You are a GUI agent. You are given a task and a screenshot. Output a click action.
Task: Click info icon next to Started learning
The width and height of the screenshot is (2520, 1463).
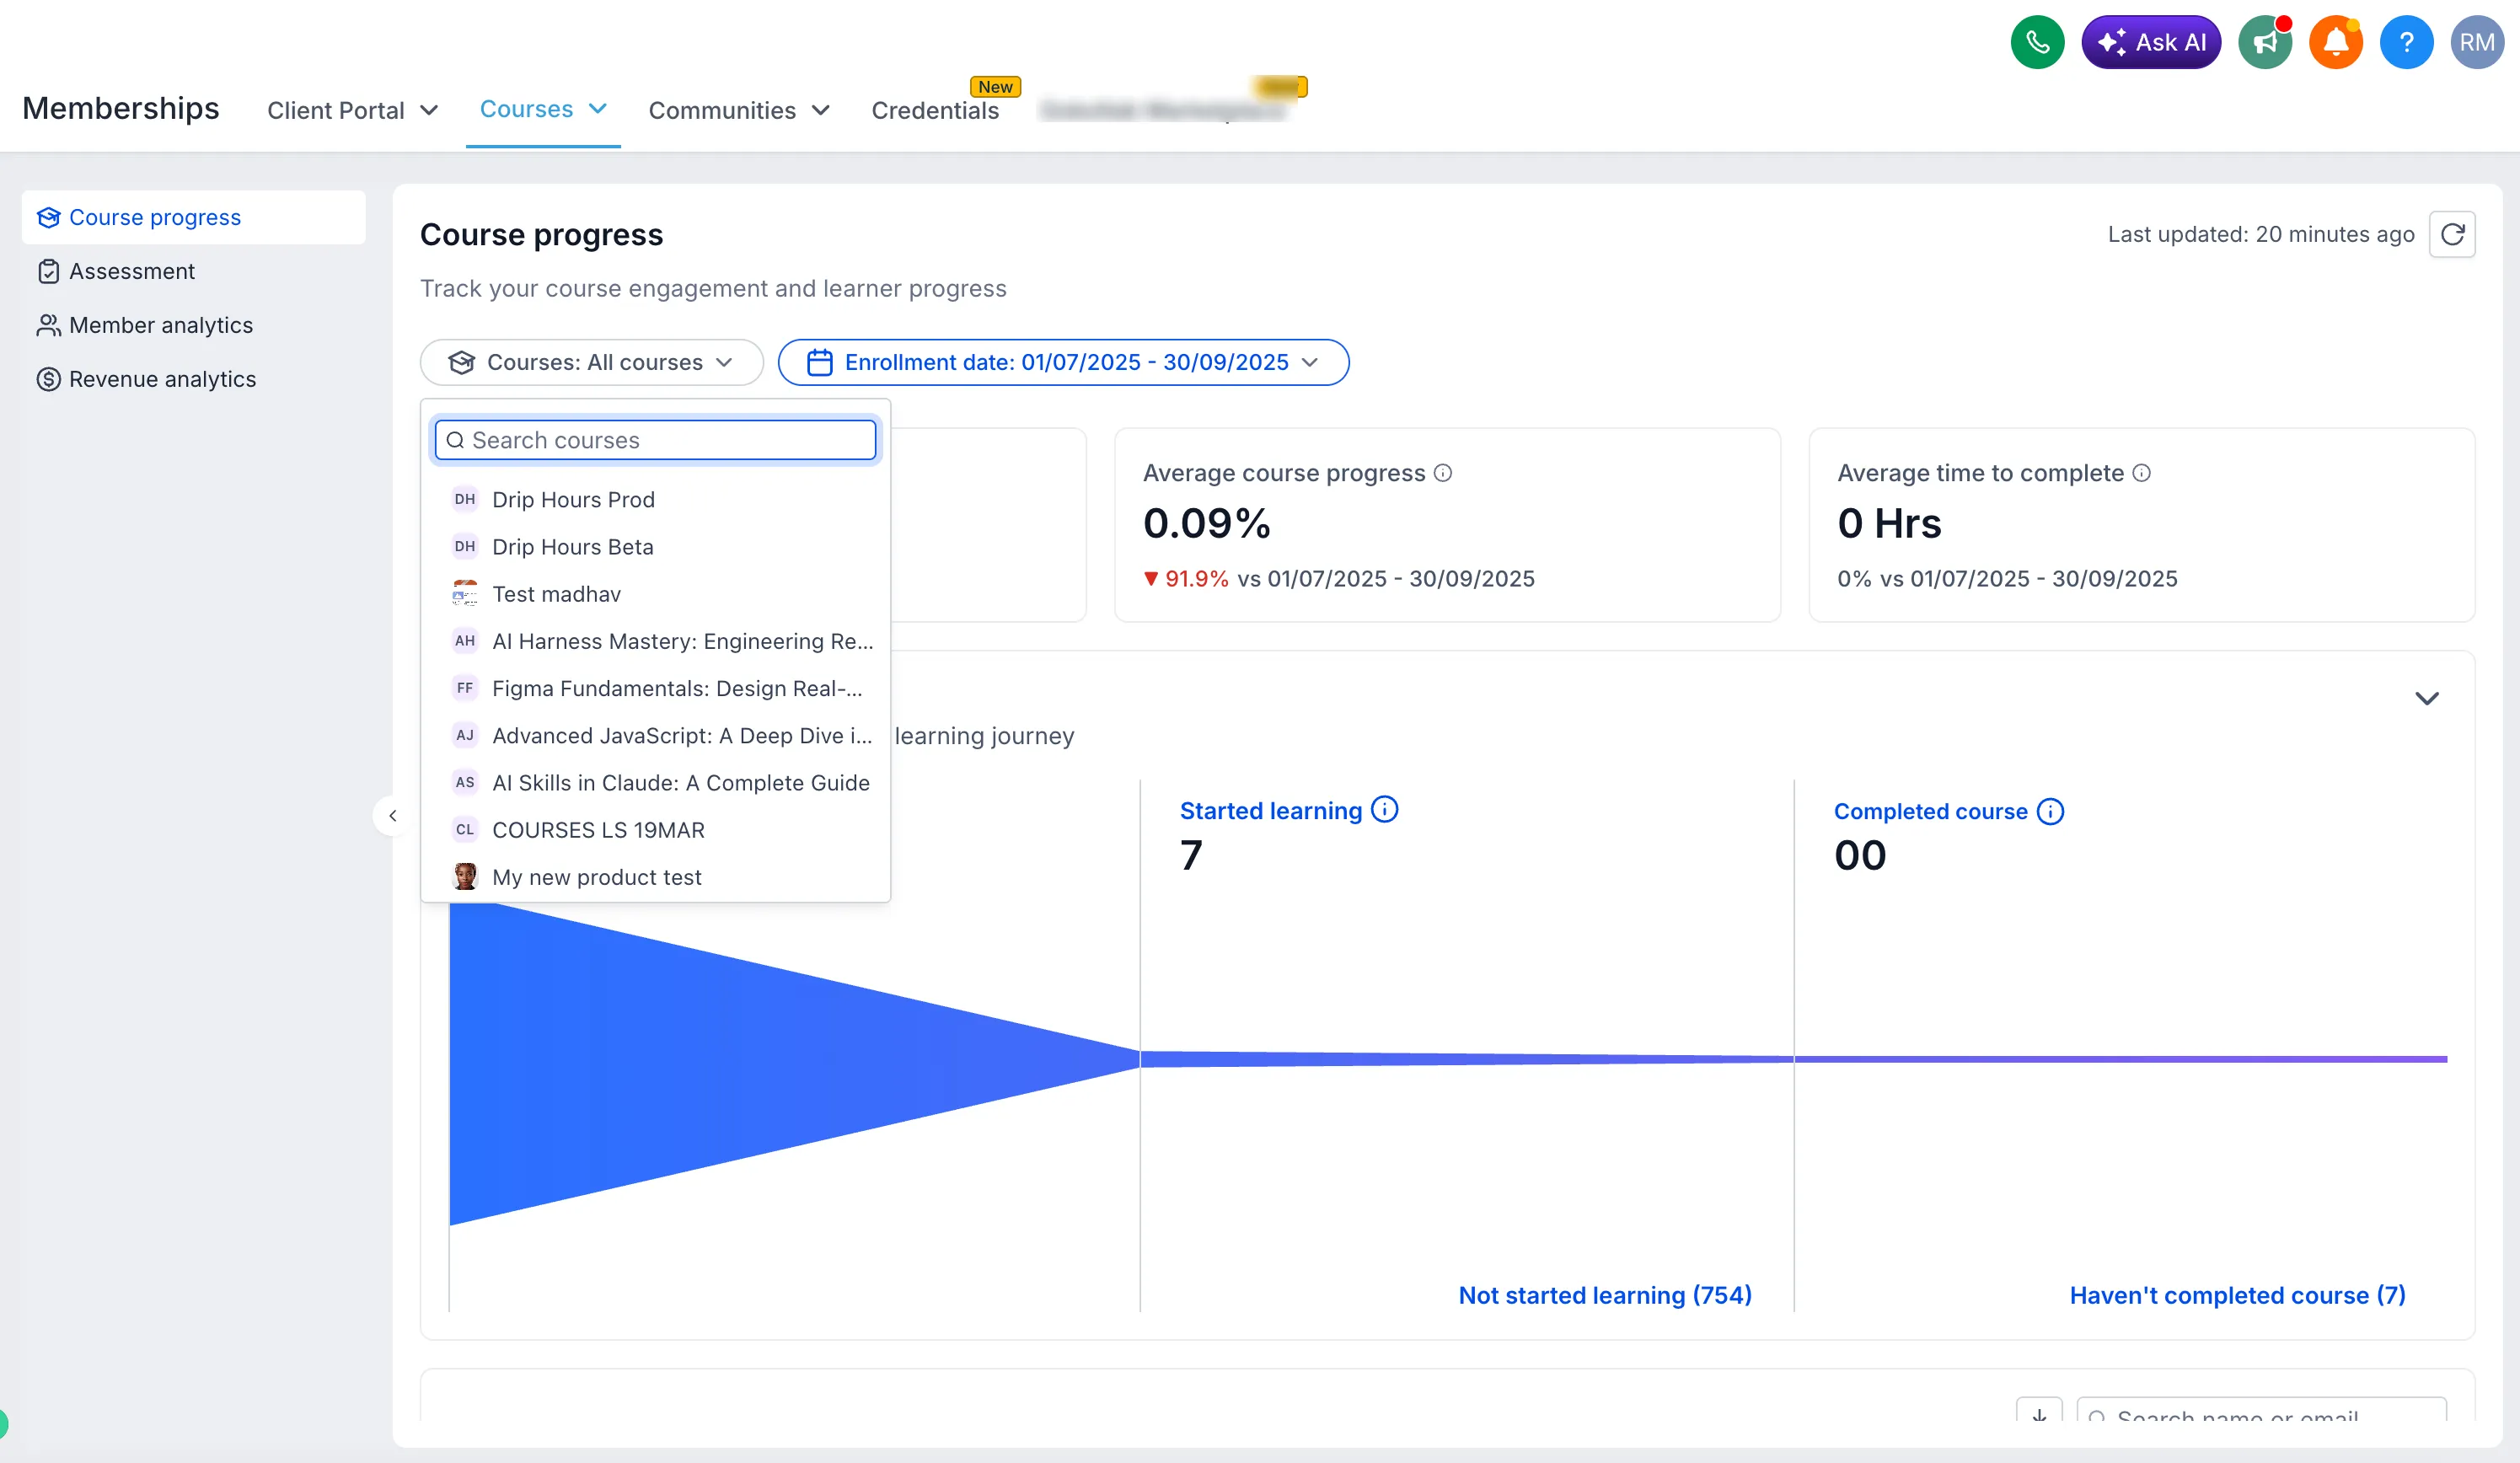[1384, 809]
